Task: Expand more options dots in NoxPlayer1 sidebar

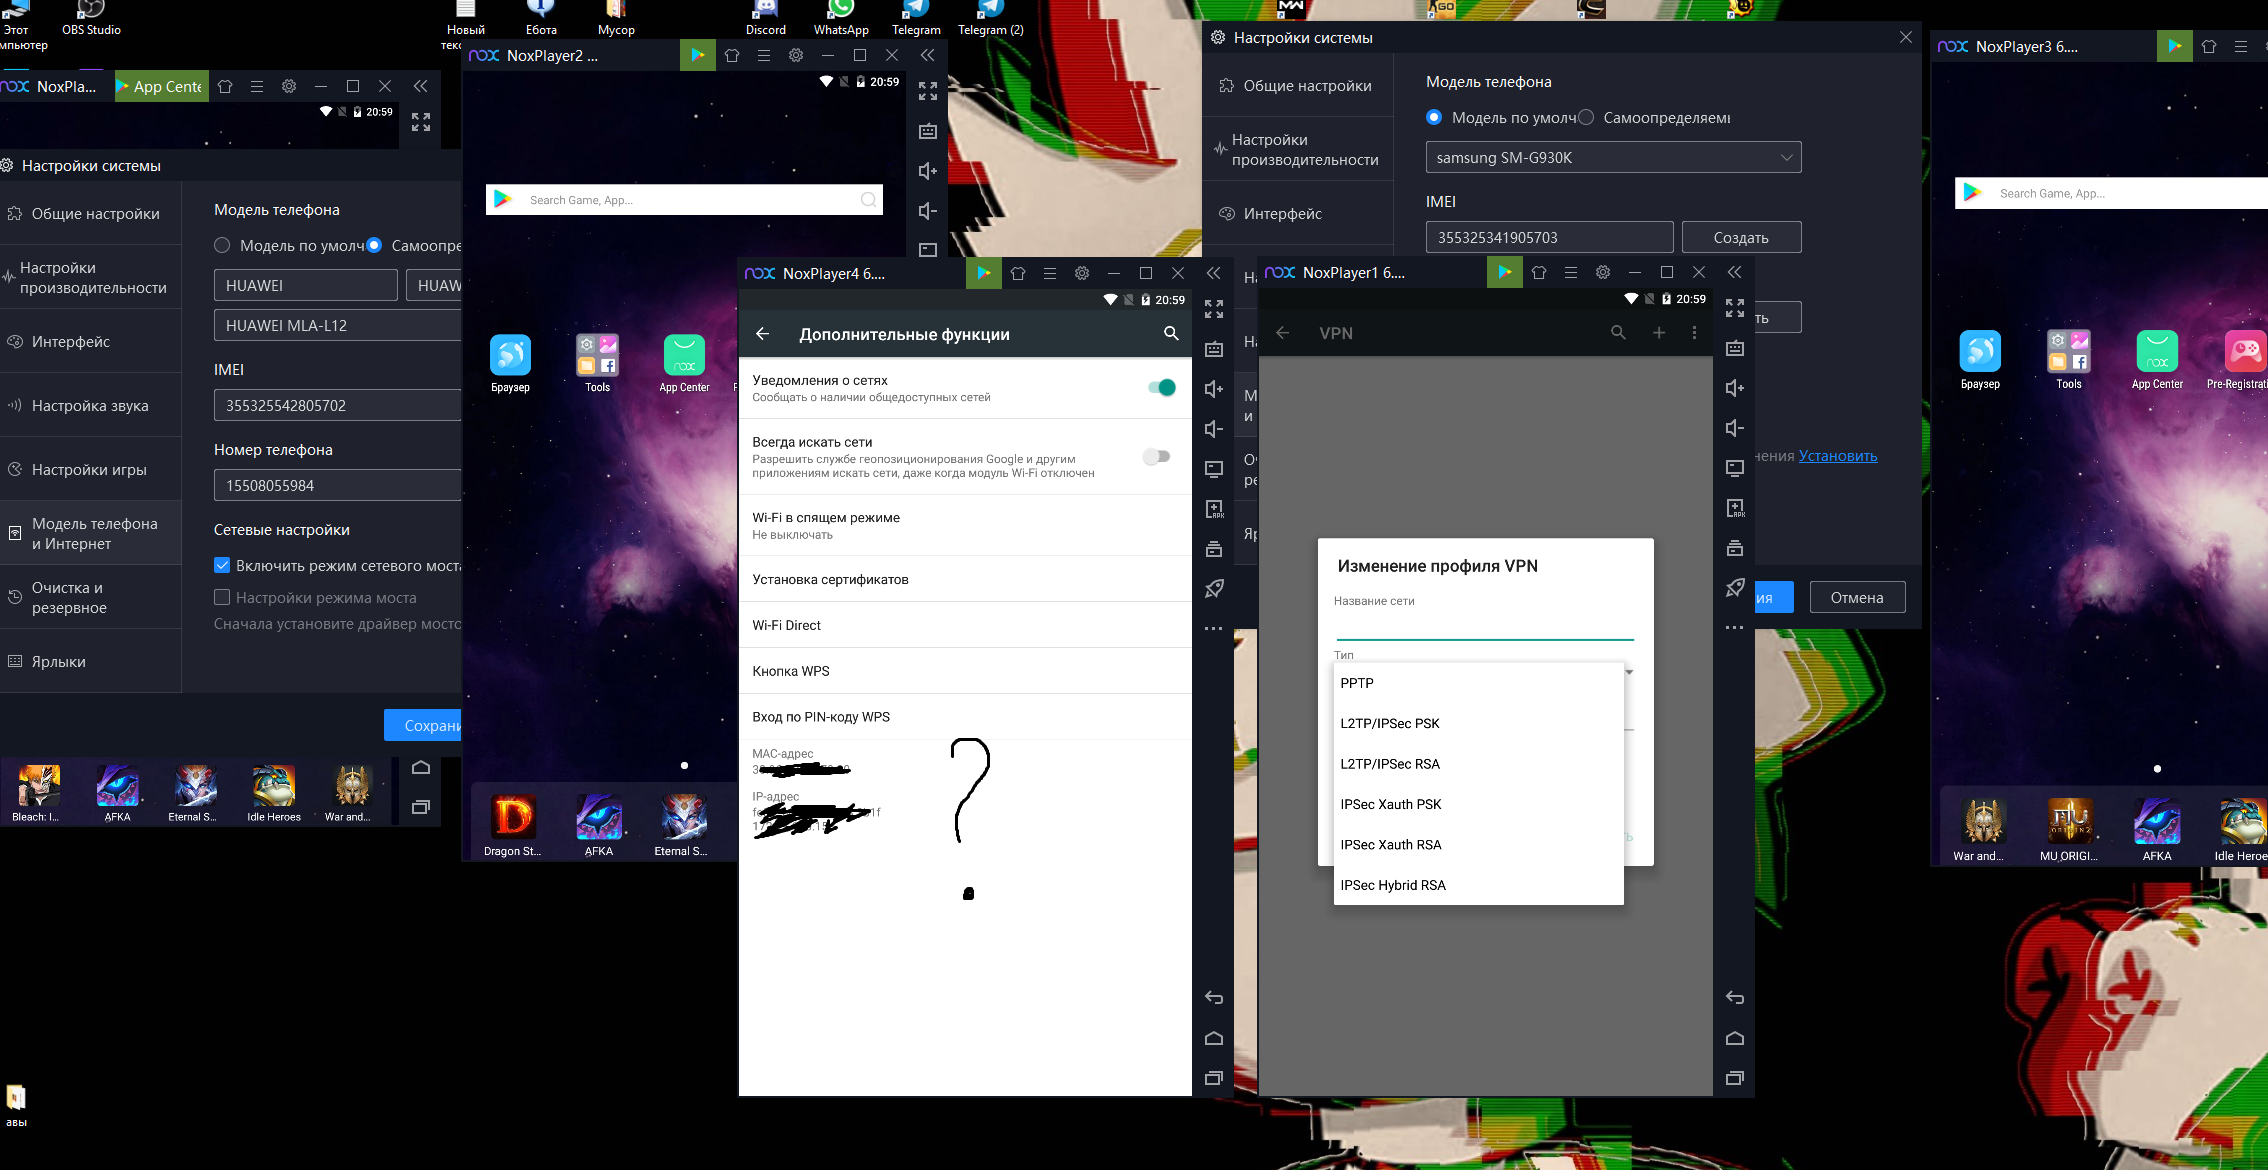Action: tap(1735, 628)
